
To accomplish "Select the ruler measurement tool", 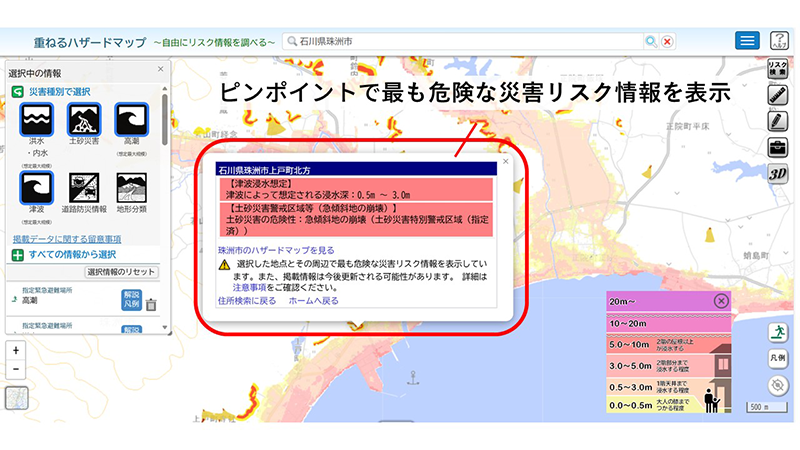I will click(x=778, y=95).
